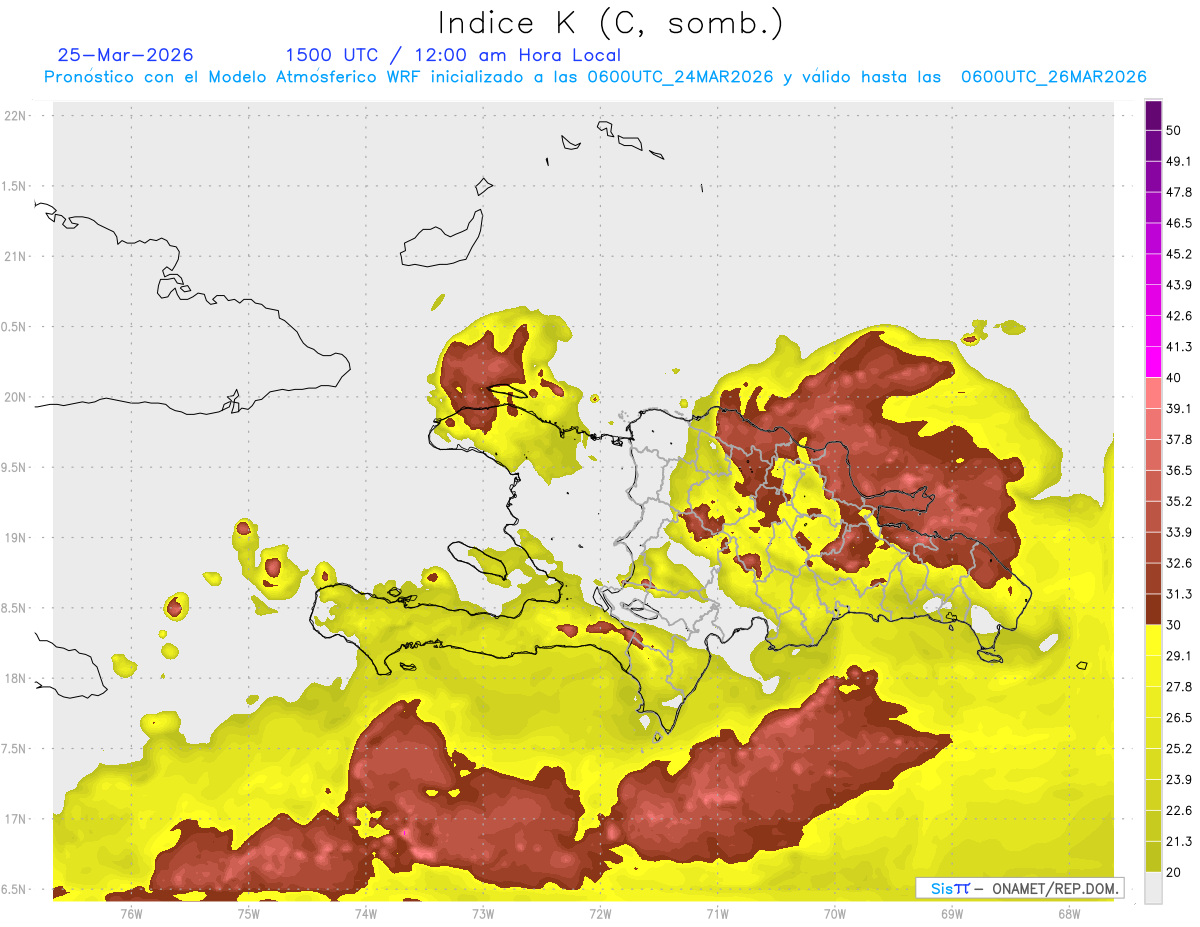Screen dimensions: 1200x927
Task: Click the 0600UTC_24MAR2026 initialization timestamp
Action: [x=680, y=77]
